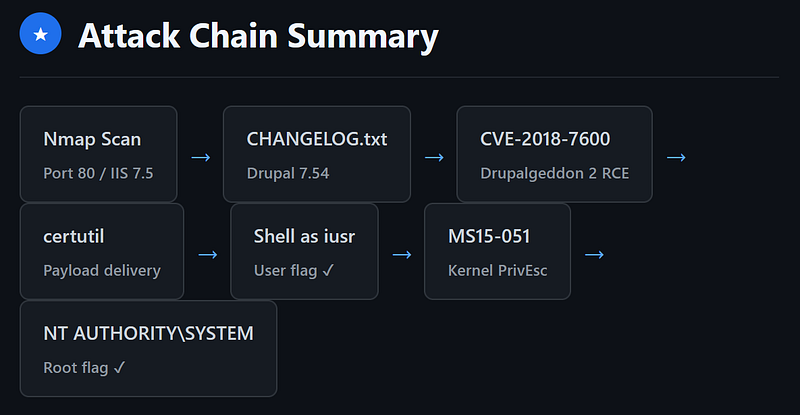Click the arrow after the certutil card
This screenshot has height=415, width=800.
pyautogui.click(x=207, y=254)
